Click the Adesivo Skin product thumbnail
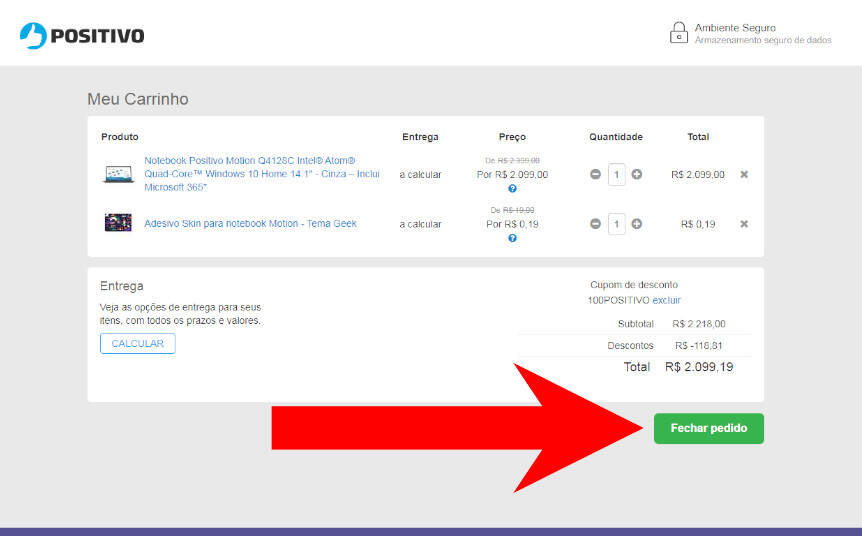The width and height of the screenshot is (862, 536). 118,223
